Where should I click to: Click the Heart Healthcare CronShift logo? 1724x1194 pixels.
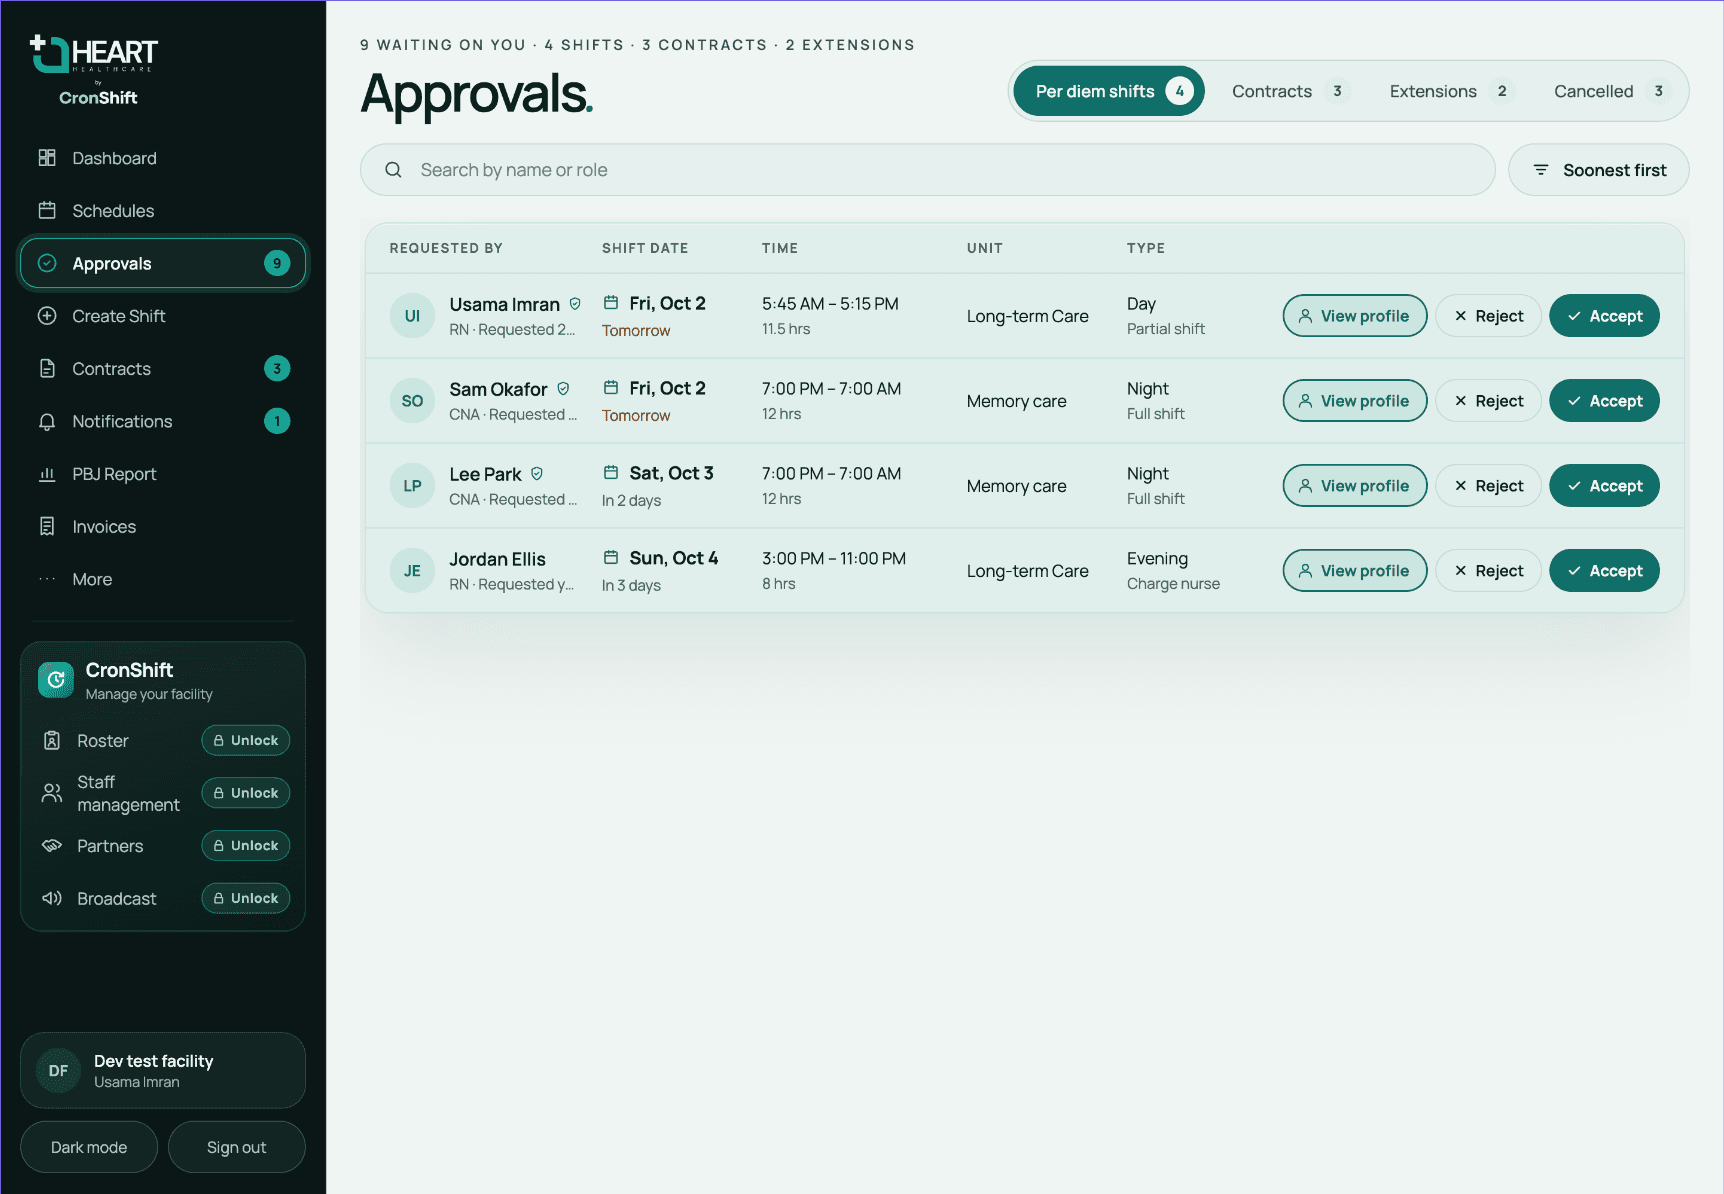tap(95, 70)
